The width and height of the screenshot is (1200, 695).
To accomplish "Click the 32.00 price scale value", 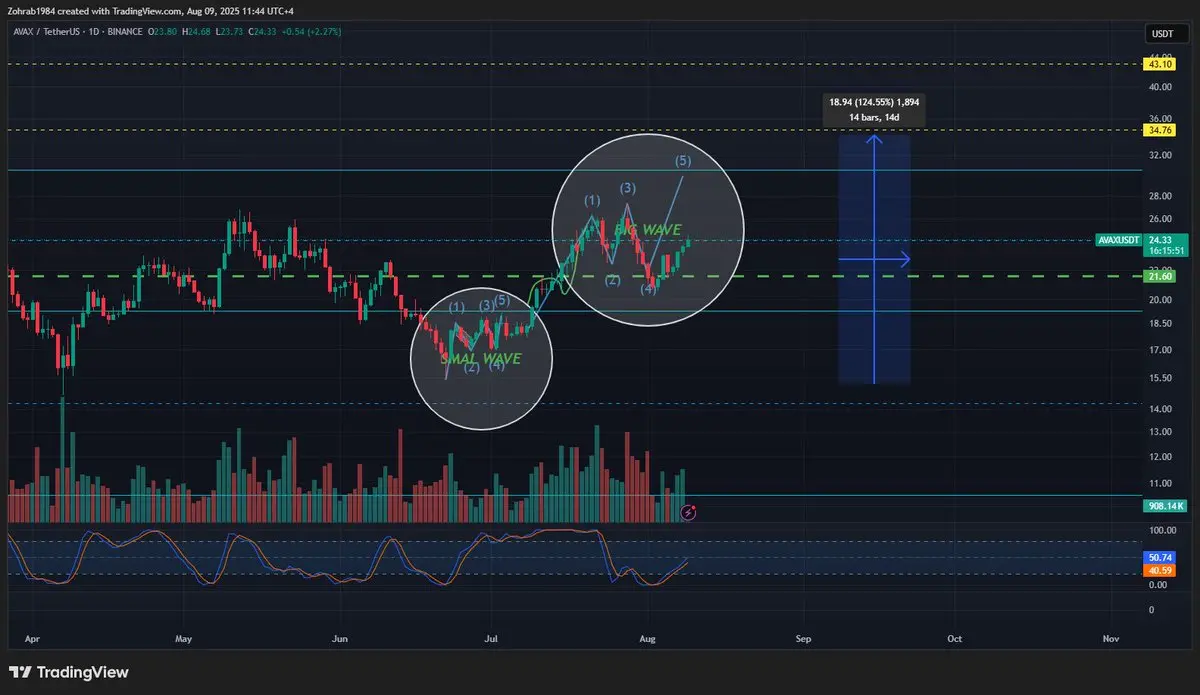I will tap(1160, 155).
